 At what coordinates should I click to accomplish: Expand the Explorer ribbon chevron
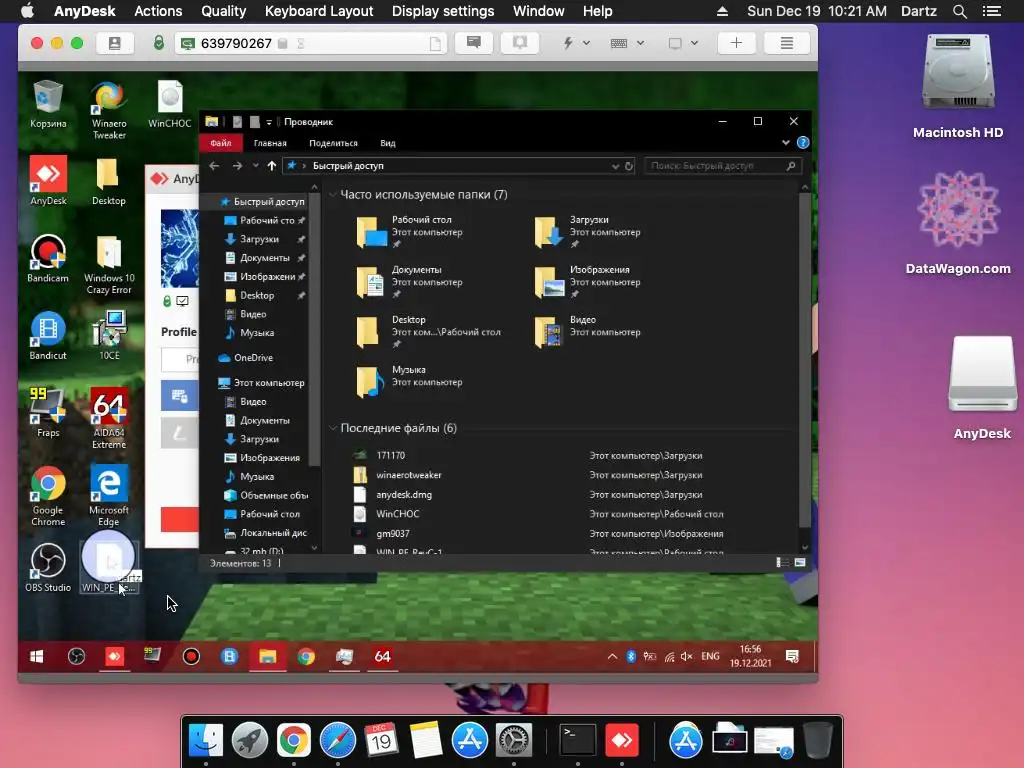click(786, 142)
